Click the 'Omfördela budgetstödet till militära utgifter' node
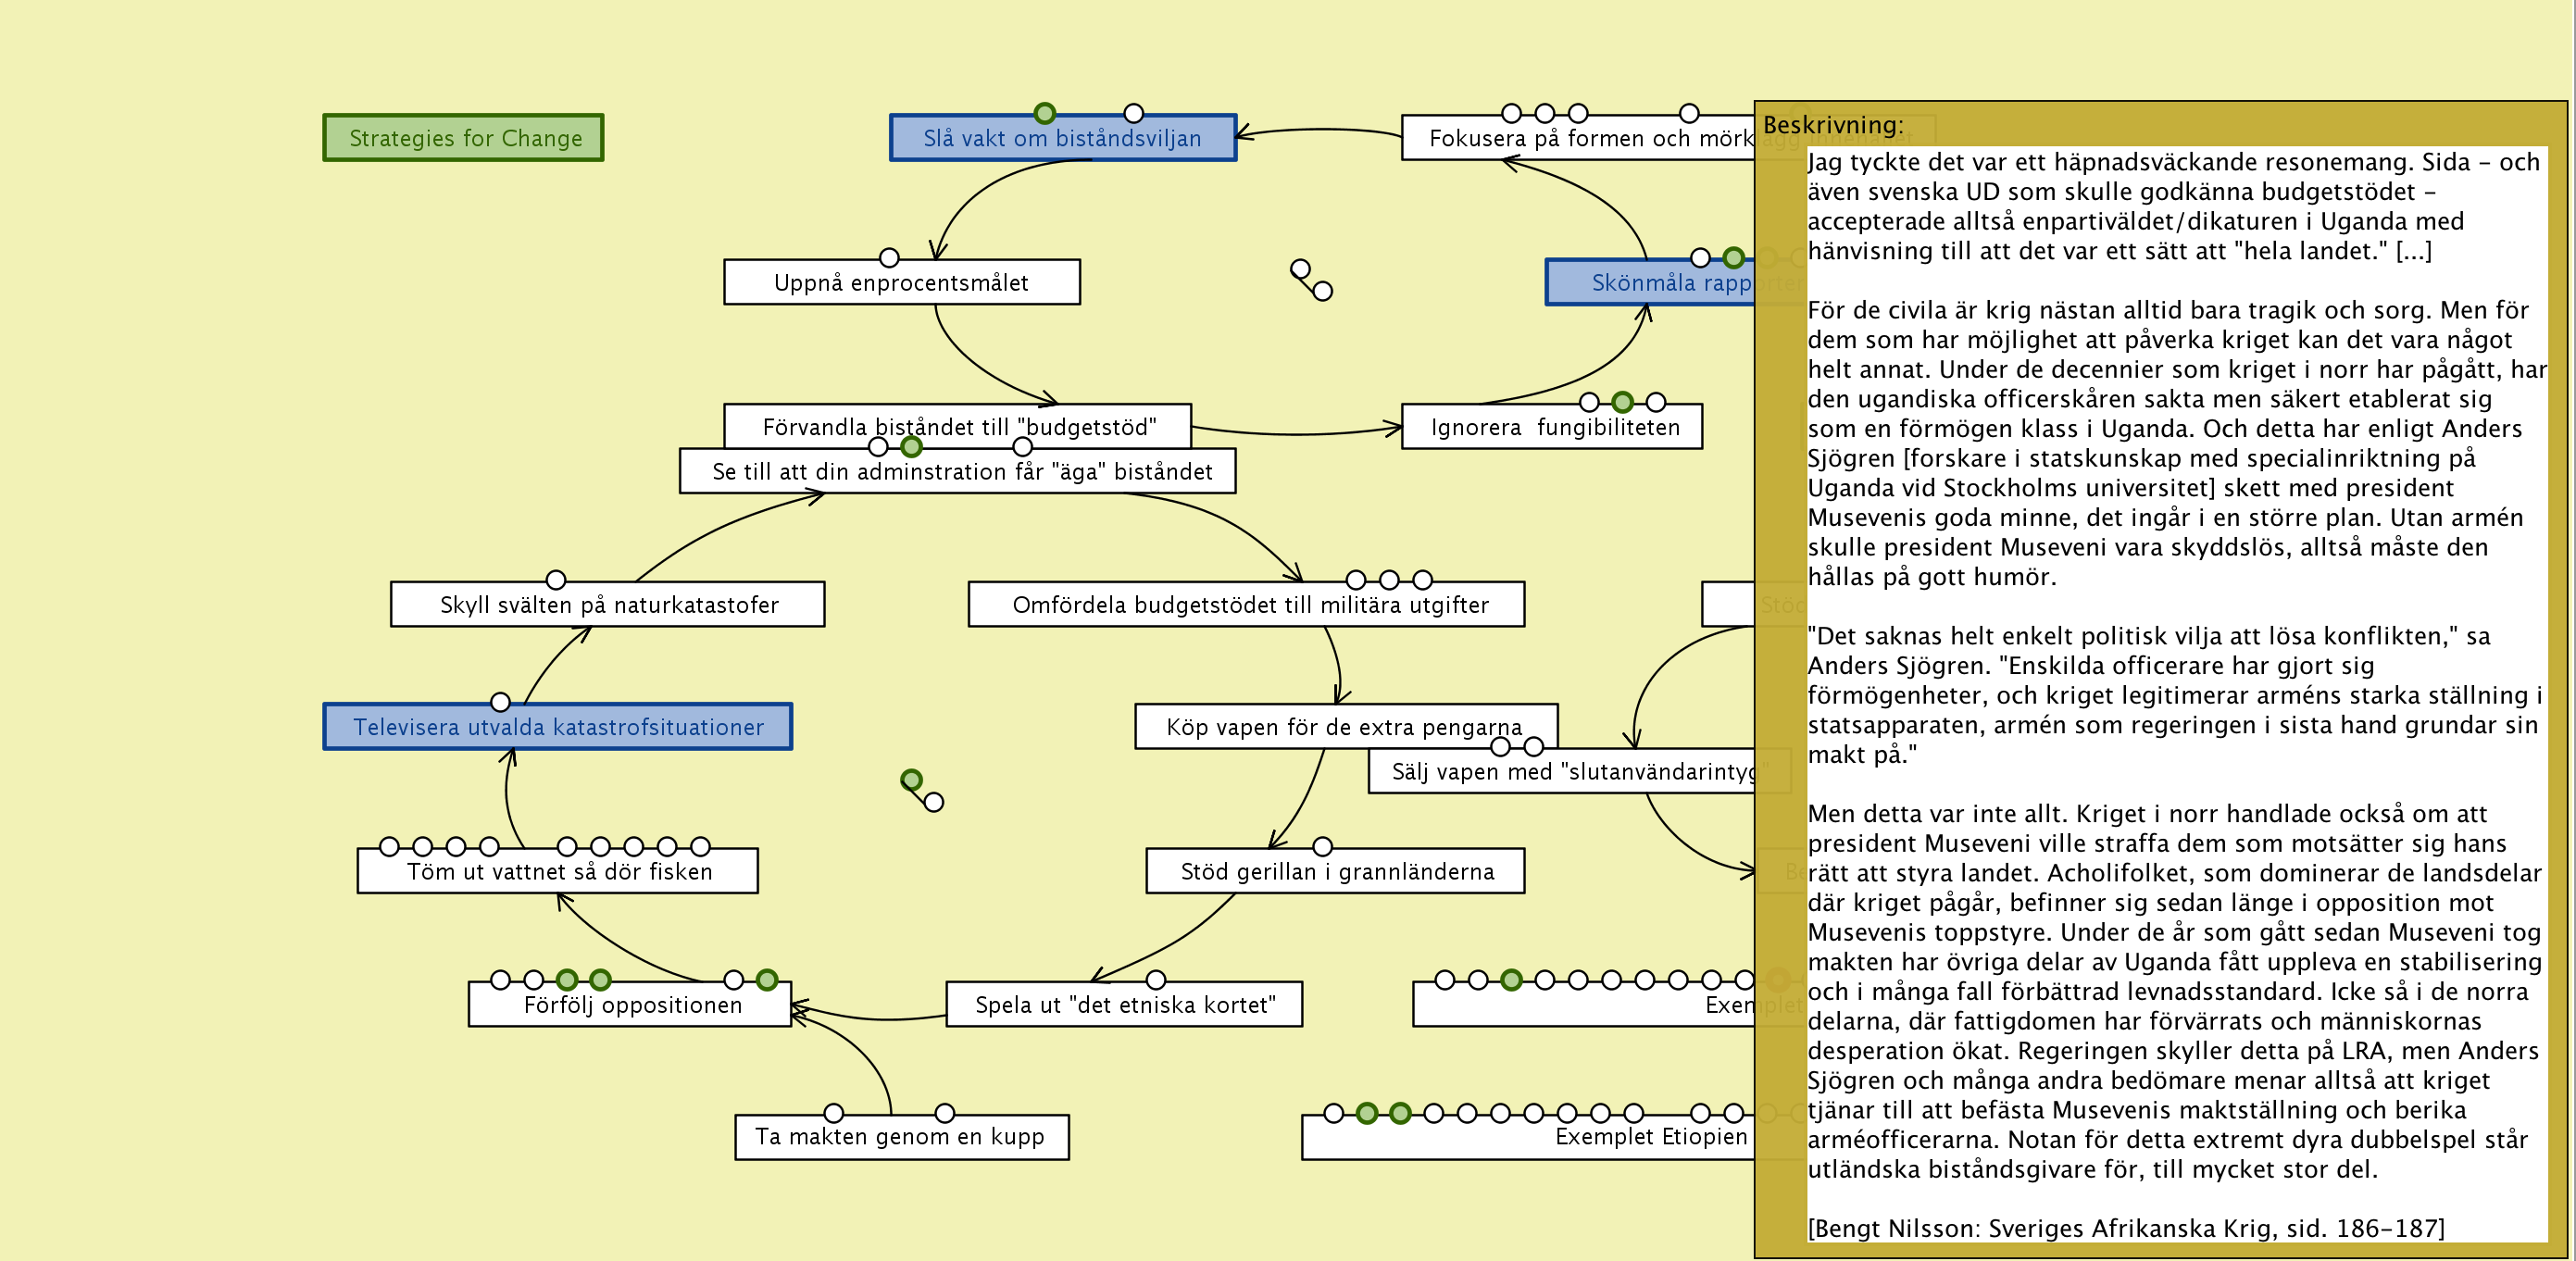 tap(1248, 606)
